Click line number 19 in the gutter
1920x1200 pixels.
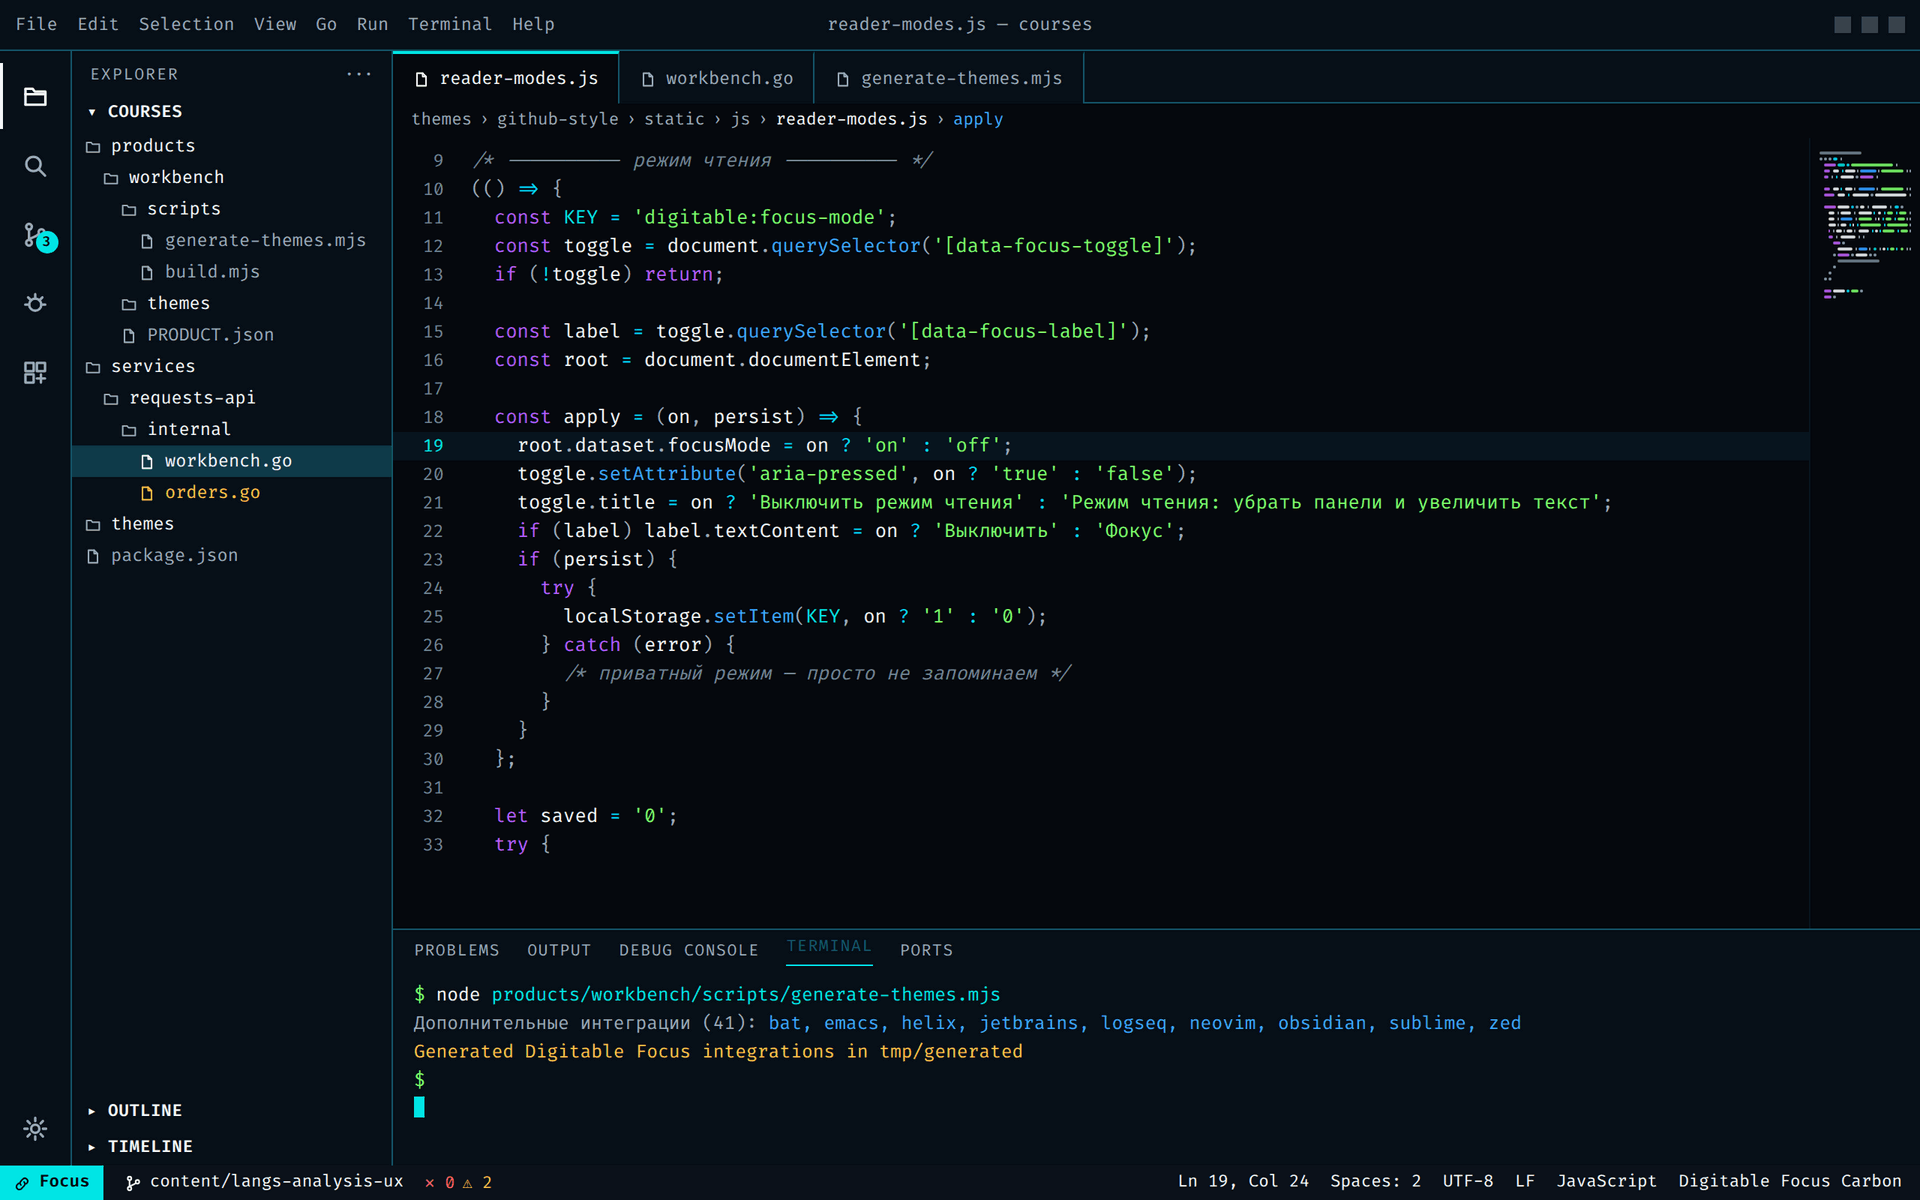click(433, 446)
